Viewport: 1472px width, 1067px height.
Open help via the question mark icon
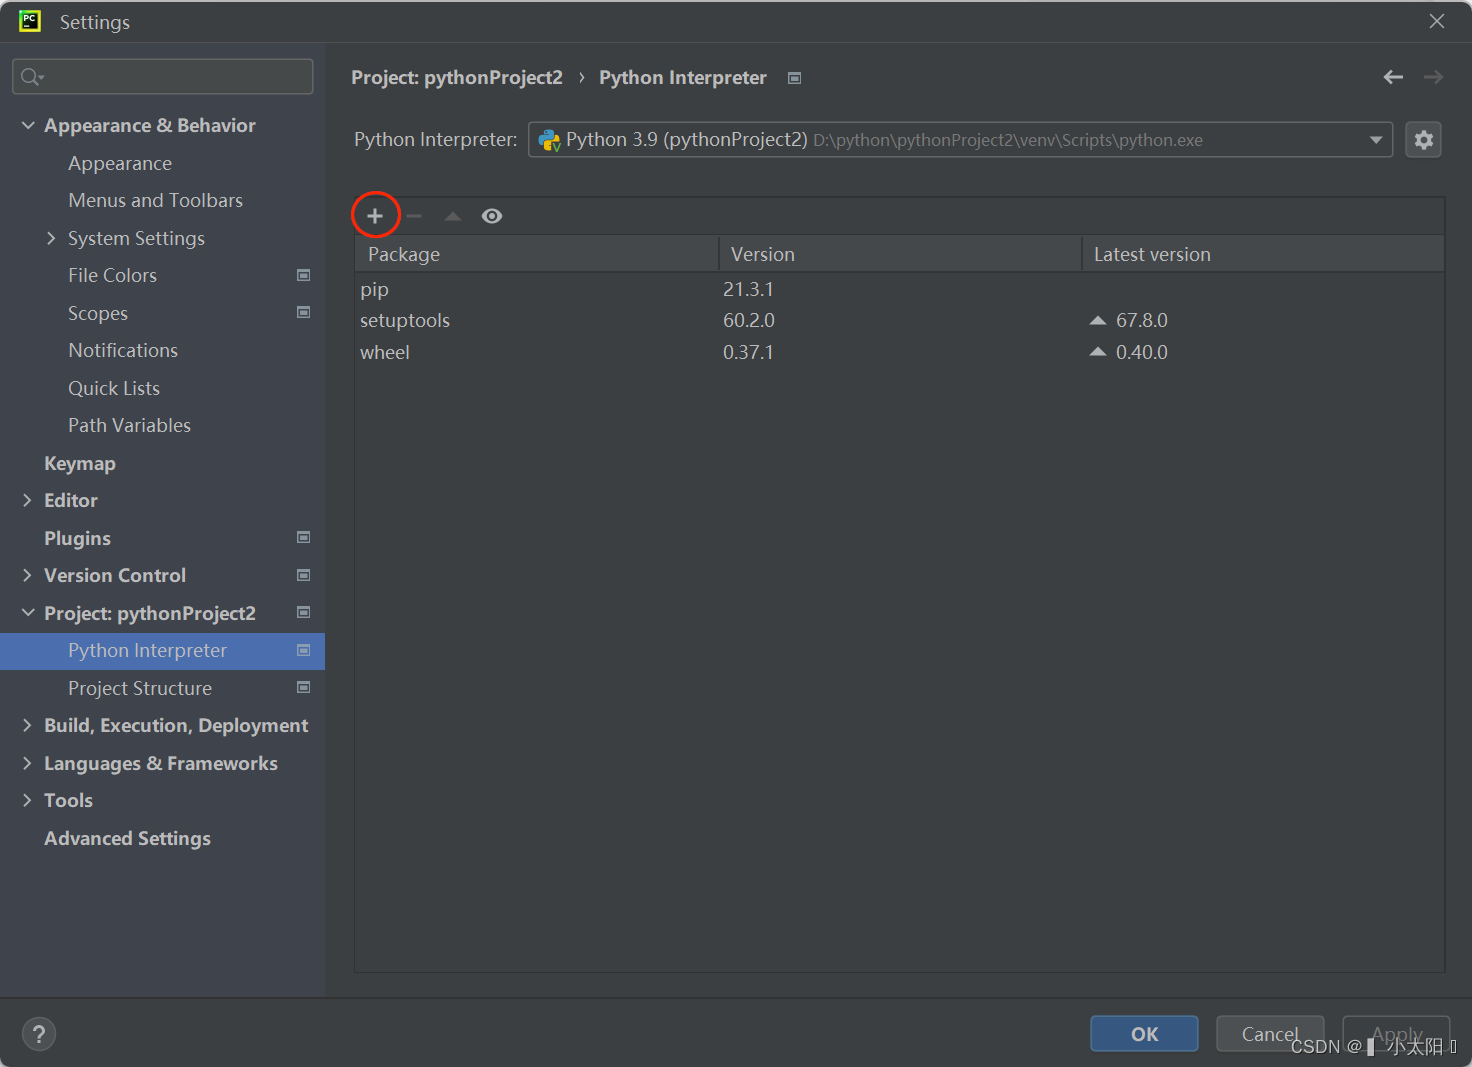pyautogui.click(x=39, y=1033)
